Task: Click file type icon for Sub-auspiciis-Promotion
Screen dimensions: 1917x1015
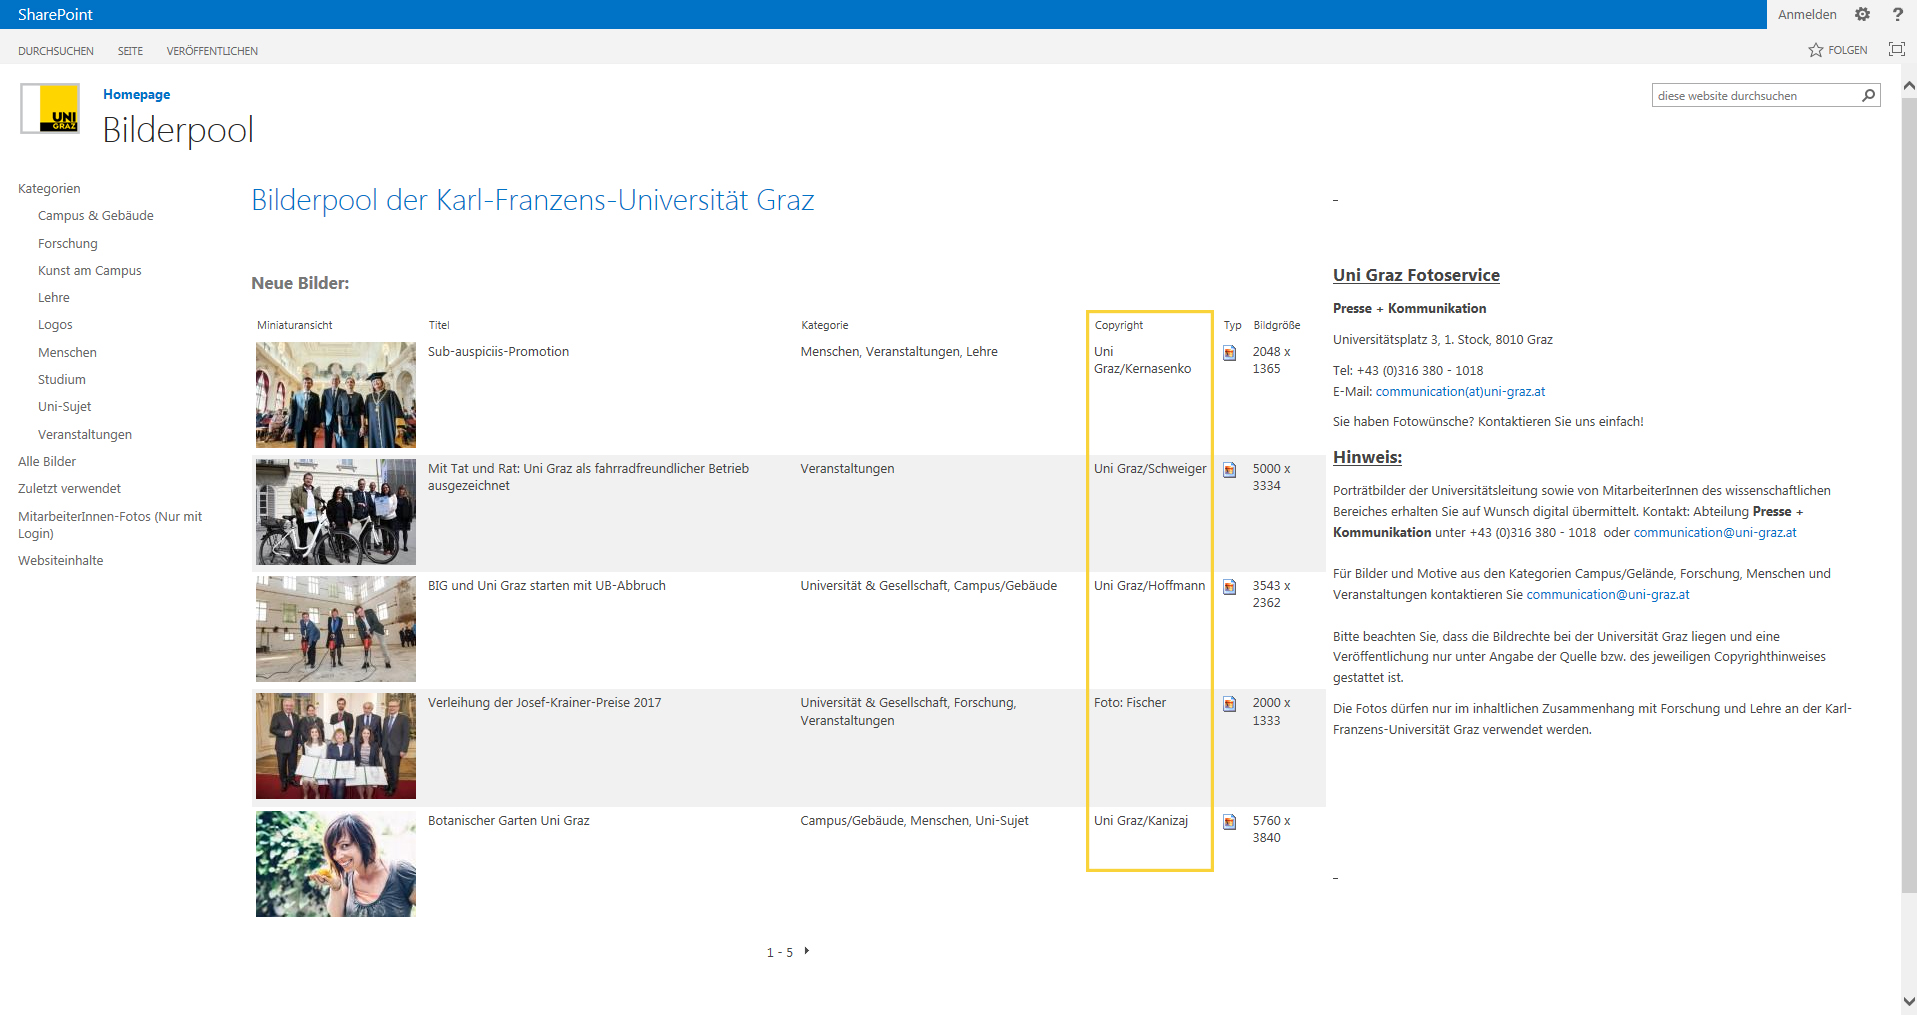Action: pos(1230,353)
